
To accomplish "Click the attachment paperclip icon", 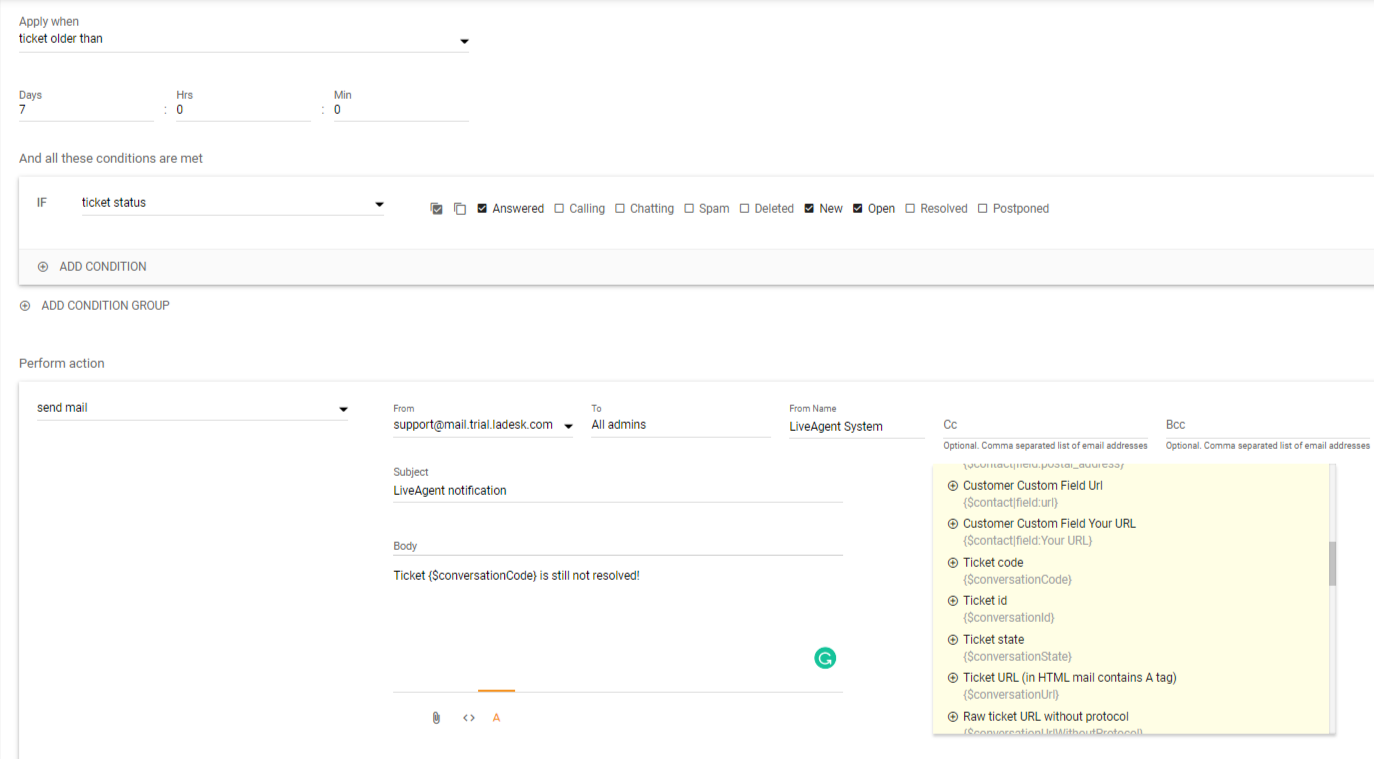I will pyautogui.click(x=436, y=718).
